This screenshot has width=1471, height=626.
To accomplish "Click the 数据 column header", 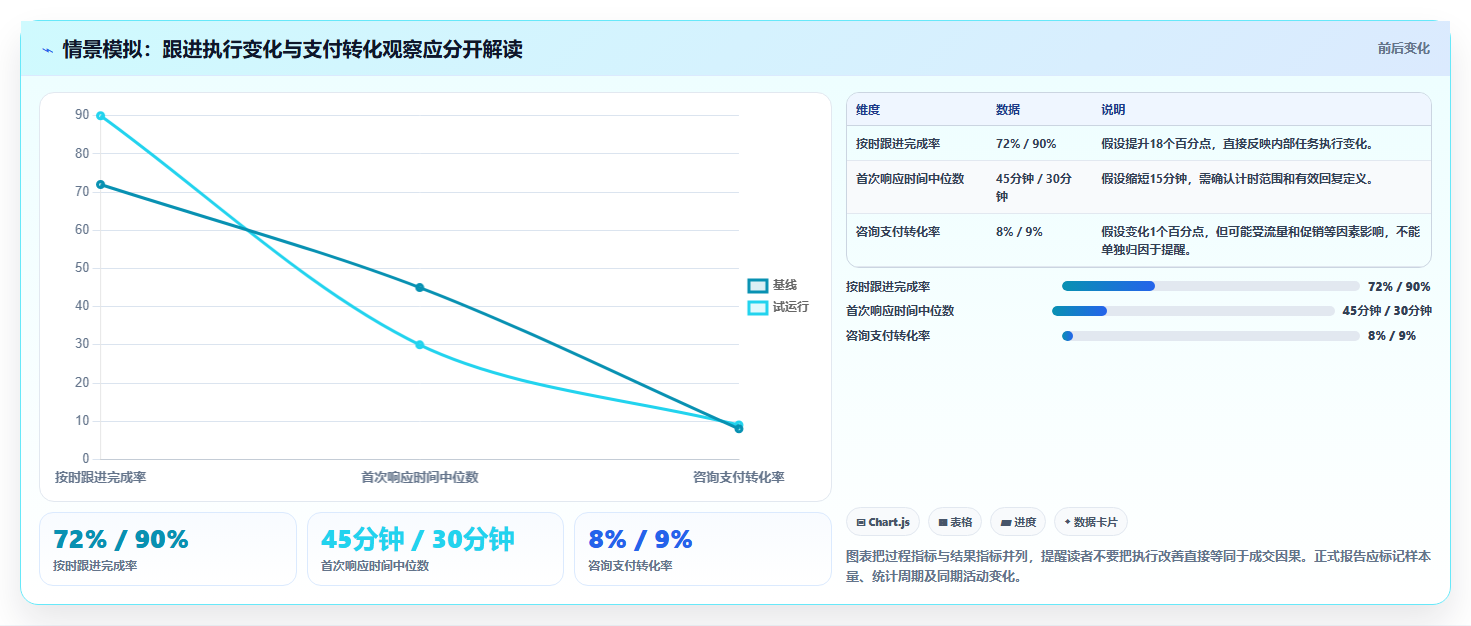I will (x=1008, y=110).
